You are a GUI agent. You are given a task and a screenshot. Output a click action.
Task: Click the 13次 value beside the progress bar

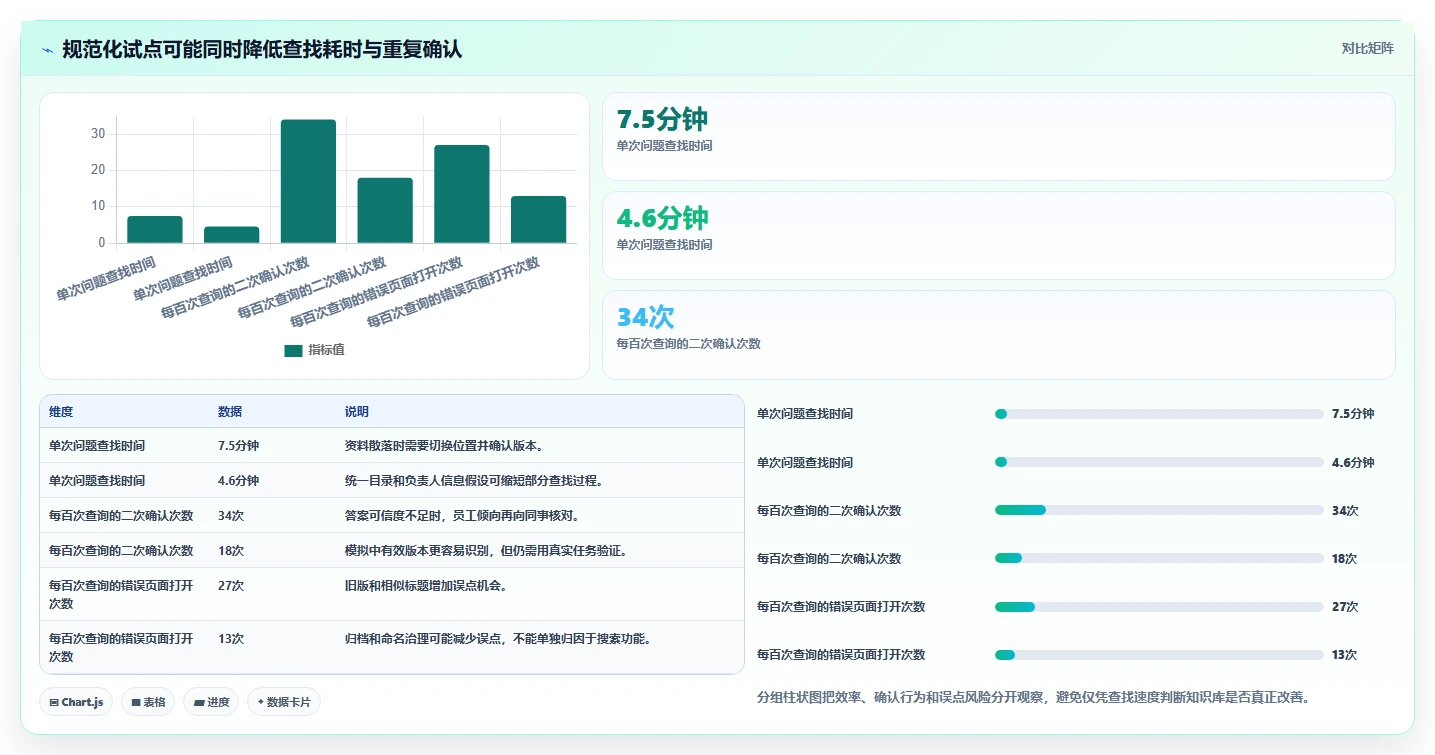[1345, 655]
